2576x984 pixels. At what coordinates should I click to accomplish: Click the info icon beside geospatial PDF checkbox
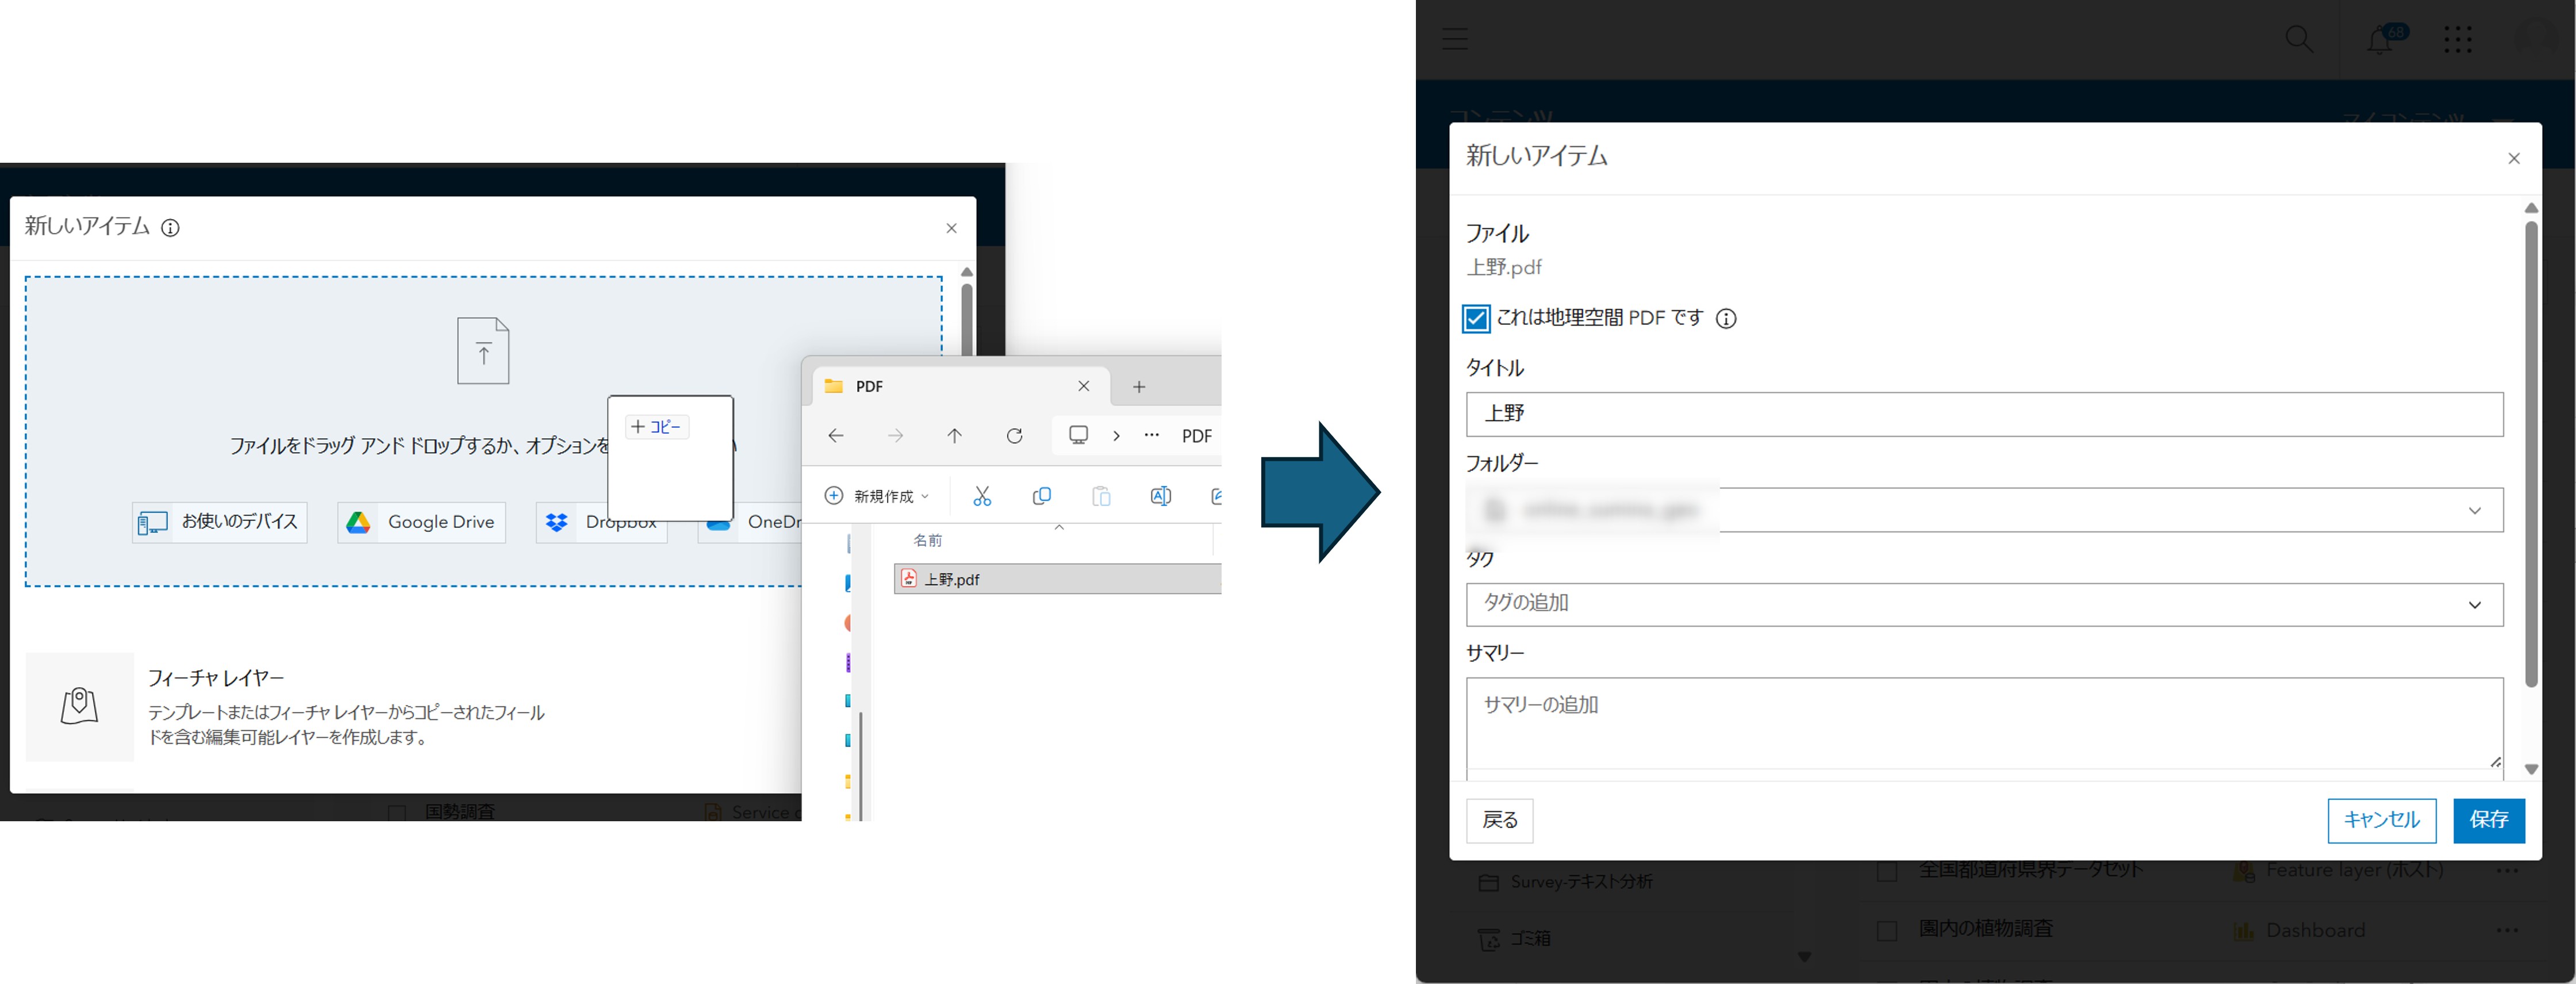(x=1726, y=319)
